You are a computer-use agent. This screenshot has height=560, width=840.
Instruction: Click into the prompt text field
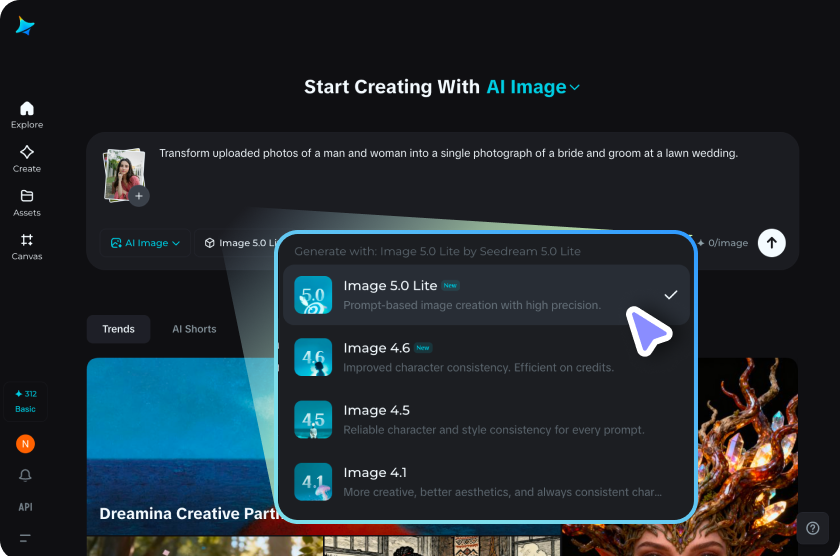pos(448,153)
